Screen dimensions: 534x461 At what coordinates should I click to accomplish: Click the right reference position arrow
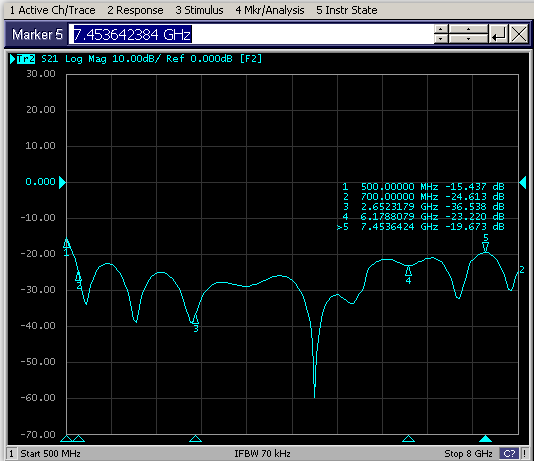point(523,182)
